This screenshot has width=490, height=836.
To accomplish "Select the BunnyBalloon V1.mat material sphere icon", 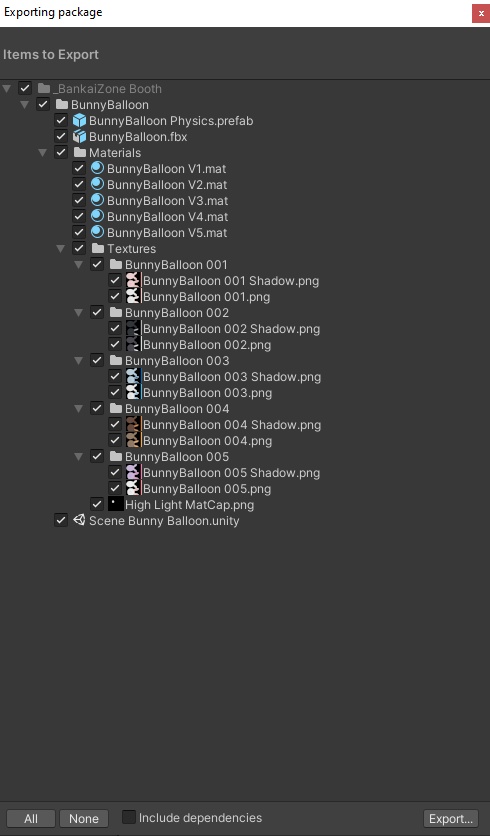I will [x=97, y=168].
